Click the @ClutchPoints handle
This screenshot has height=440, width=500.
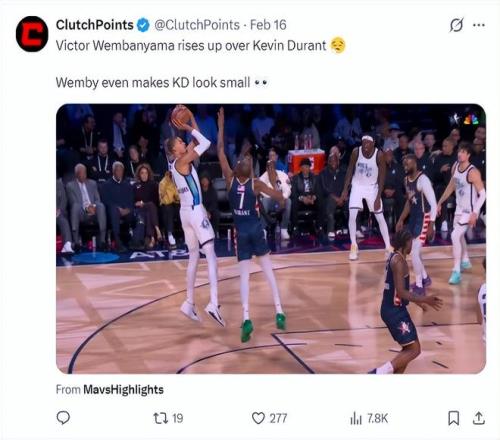pos(197,25)
